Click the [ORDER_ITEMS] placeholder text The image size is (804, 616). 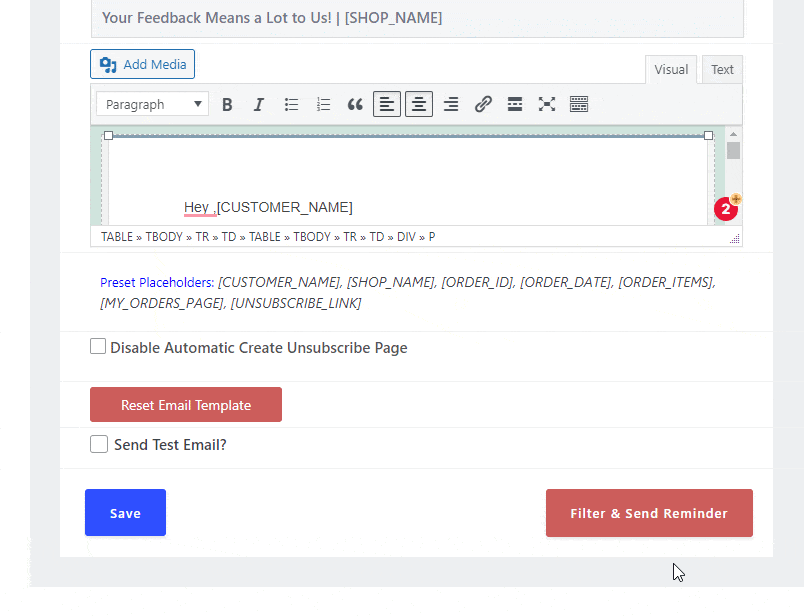coord(667,283)
